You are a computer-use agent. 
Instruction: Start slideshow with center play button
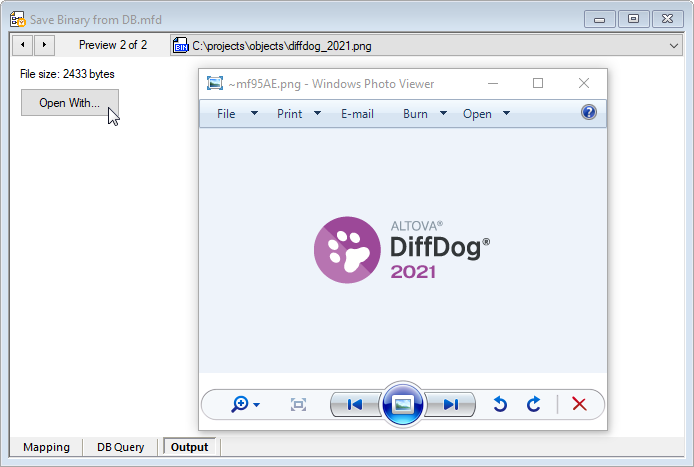402,404
